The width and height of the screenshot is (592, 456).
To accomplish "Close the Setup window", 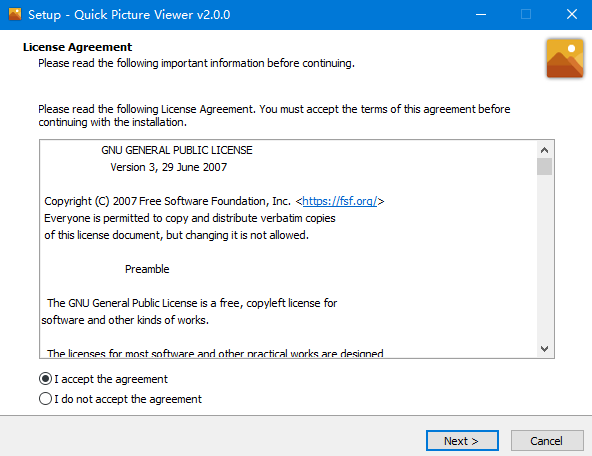I will coord(572,15).
